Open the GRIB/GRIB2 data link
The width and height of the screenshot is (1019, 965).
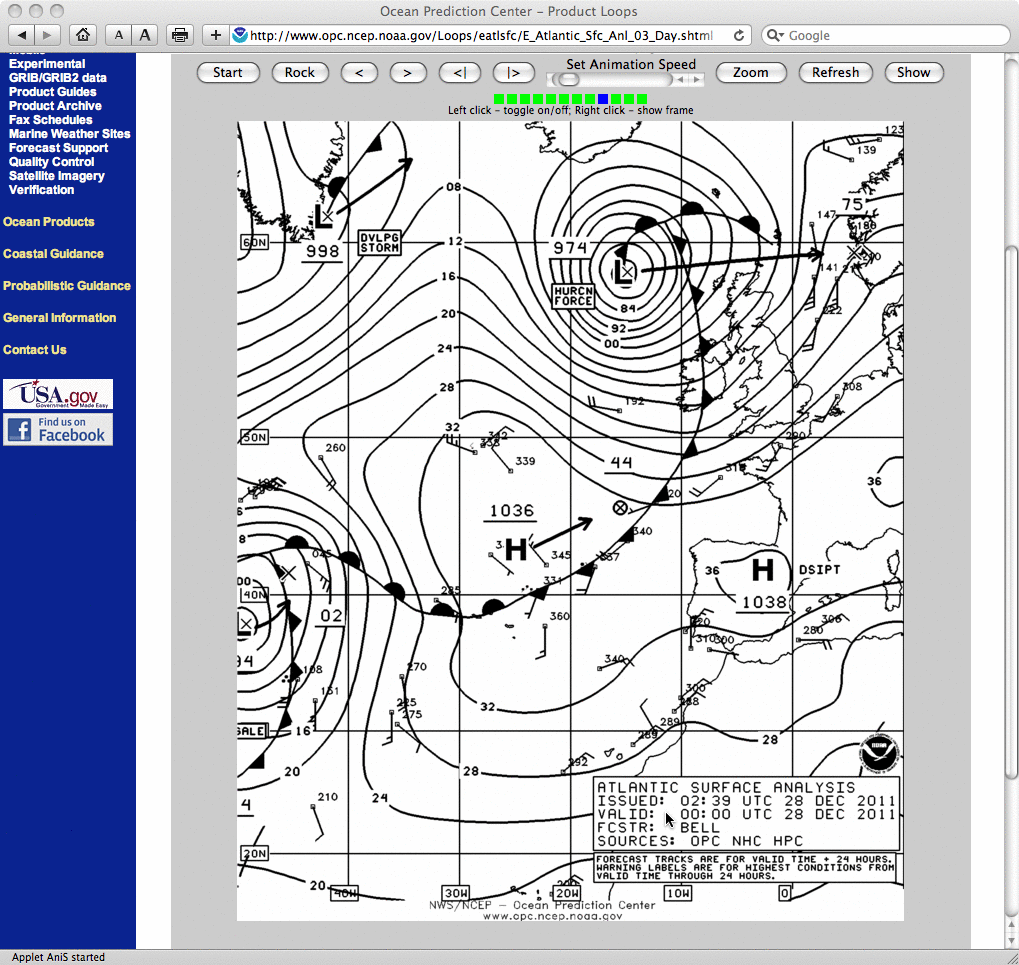(58, 77)
